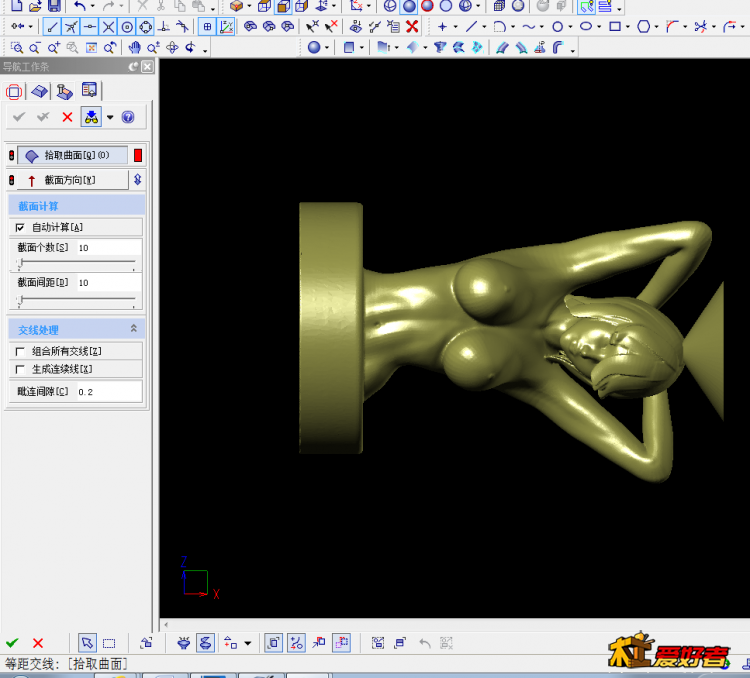Open the Undo history dropdown arrow
The image size is (750, 678).
tap(92, 7)
